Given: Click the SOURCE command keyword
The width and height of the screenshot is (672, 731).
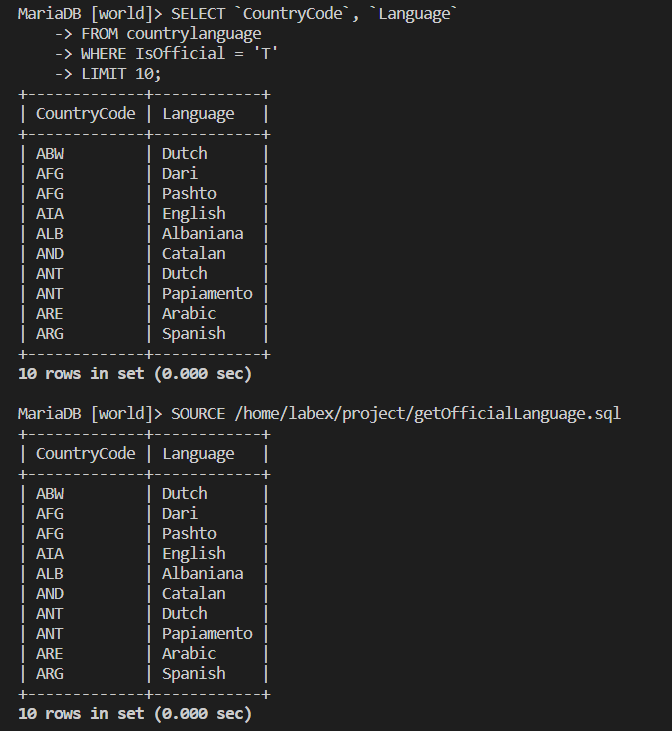Looking at the screenshot, I should (198, 414).
